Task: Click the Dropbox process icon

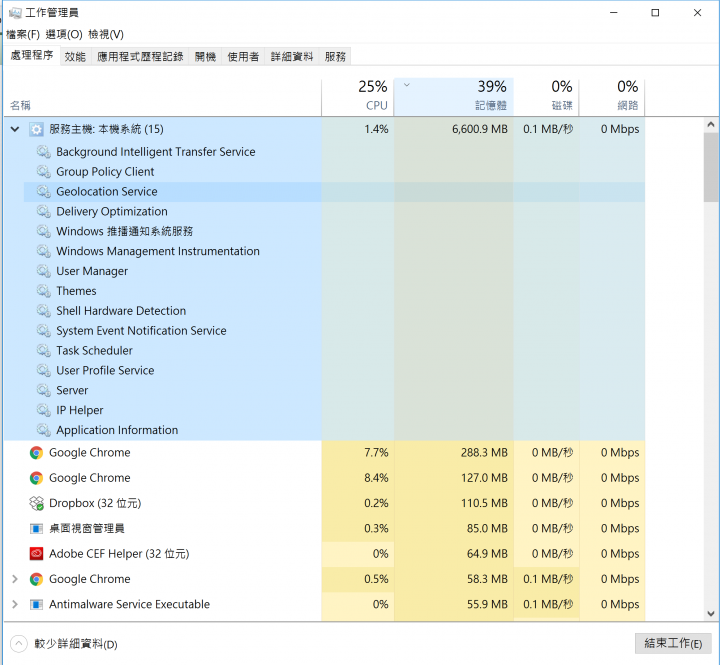Action: (36, 503)
